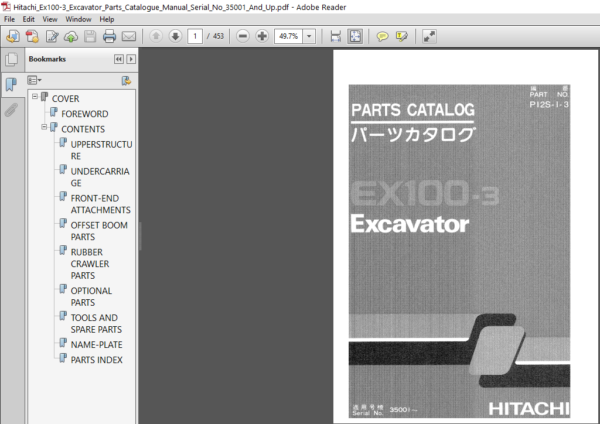Expand the Bookmarks pane right arrow

[x=131, y=59]
